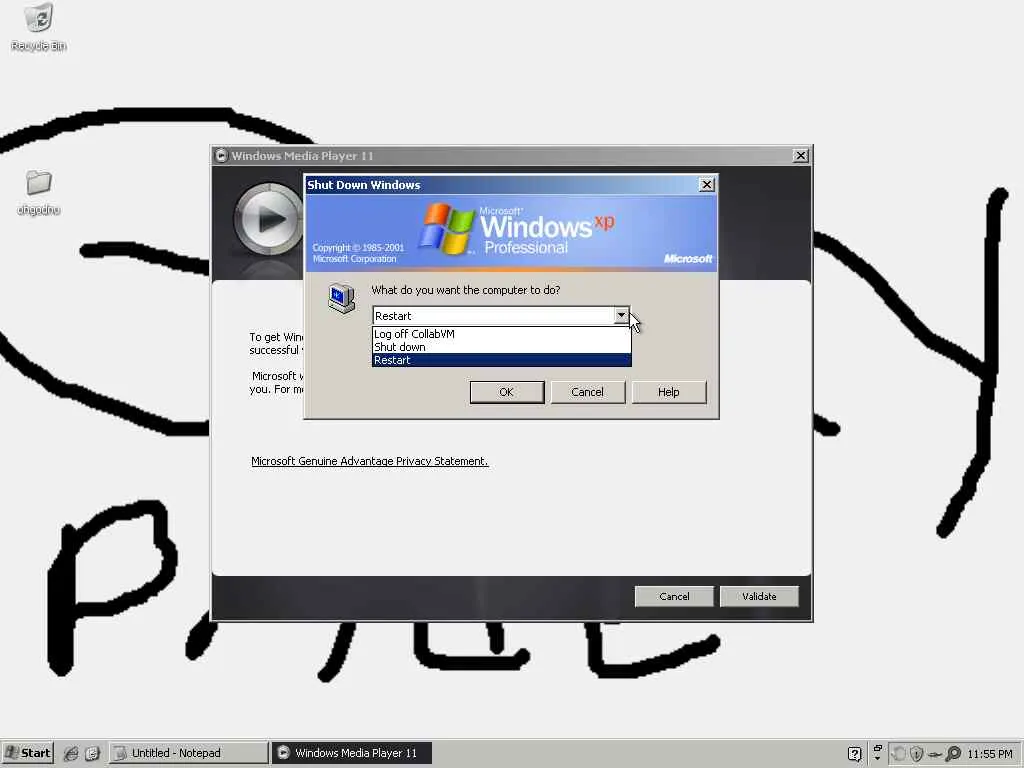
Task: Open the Start menu
Action: (x=27, y=753)
